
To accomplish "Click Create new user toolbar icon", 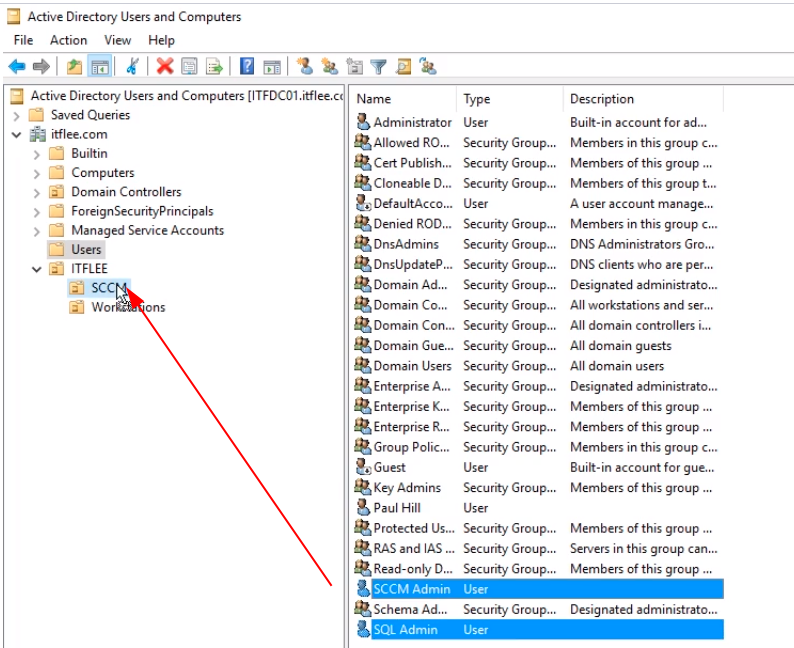I will tap(306, 67).
